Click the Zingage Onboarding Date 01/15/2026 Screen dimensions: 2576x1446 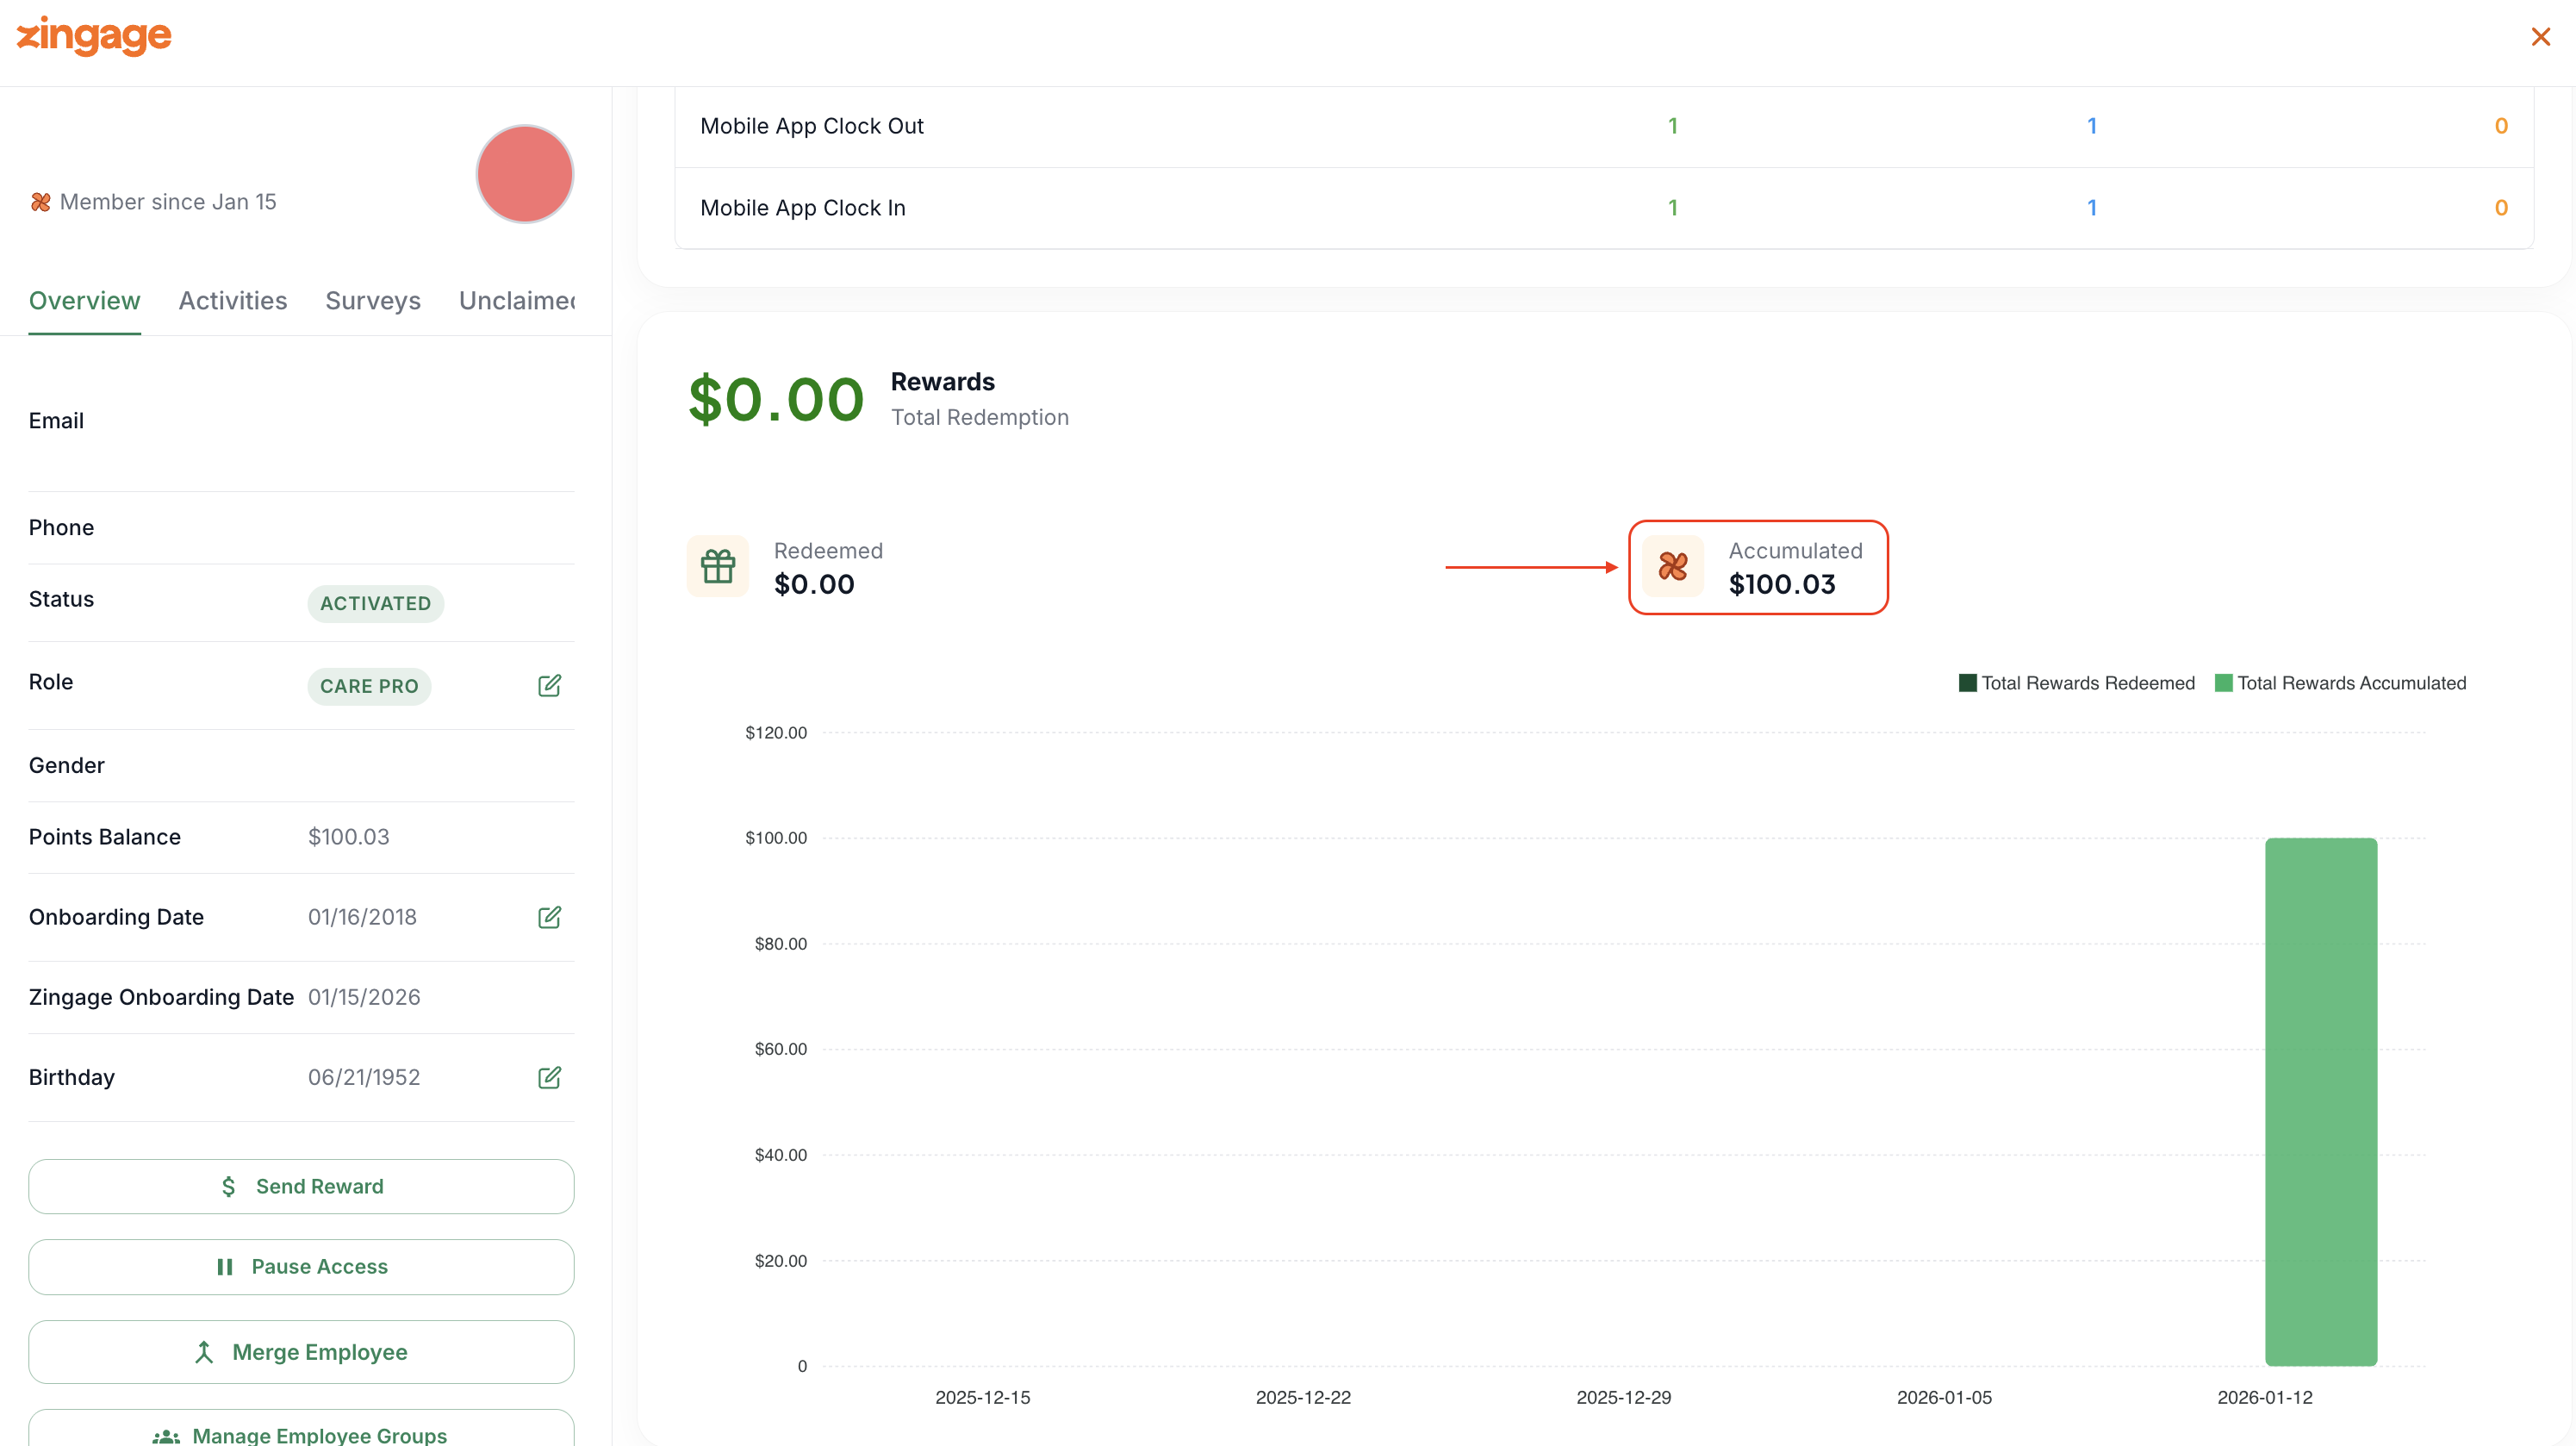pos(364,997)
